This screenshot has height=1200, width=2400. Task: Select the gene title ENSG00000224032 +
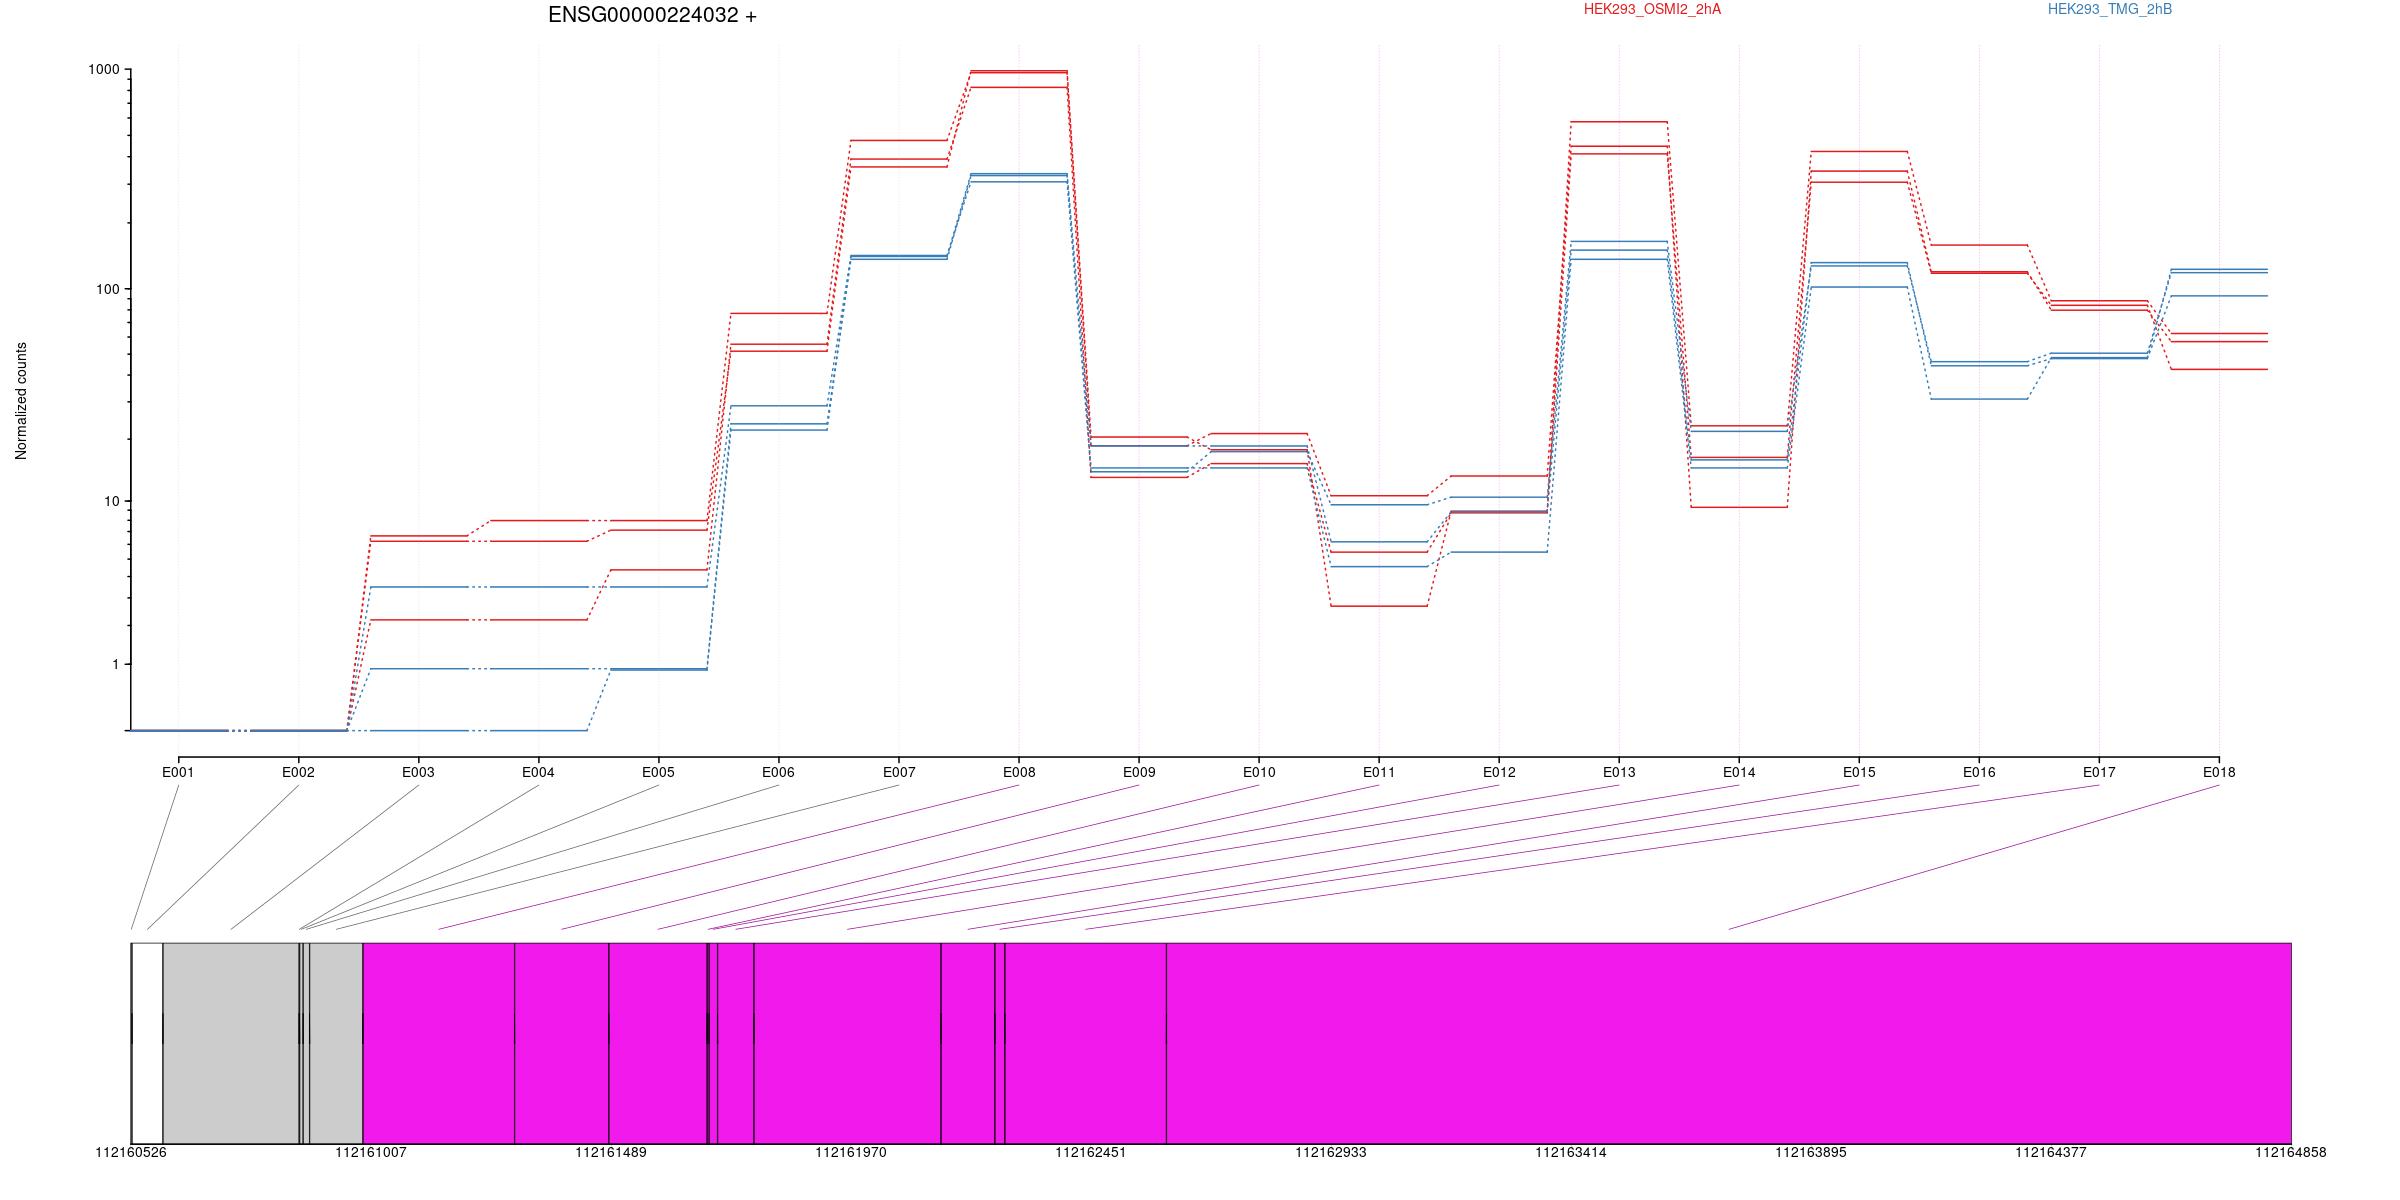652,15
